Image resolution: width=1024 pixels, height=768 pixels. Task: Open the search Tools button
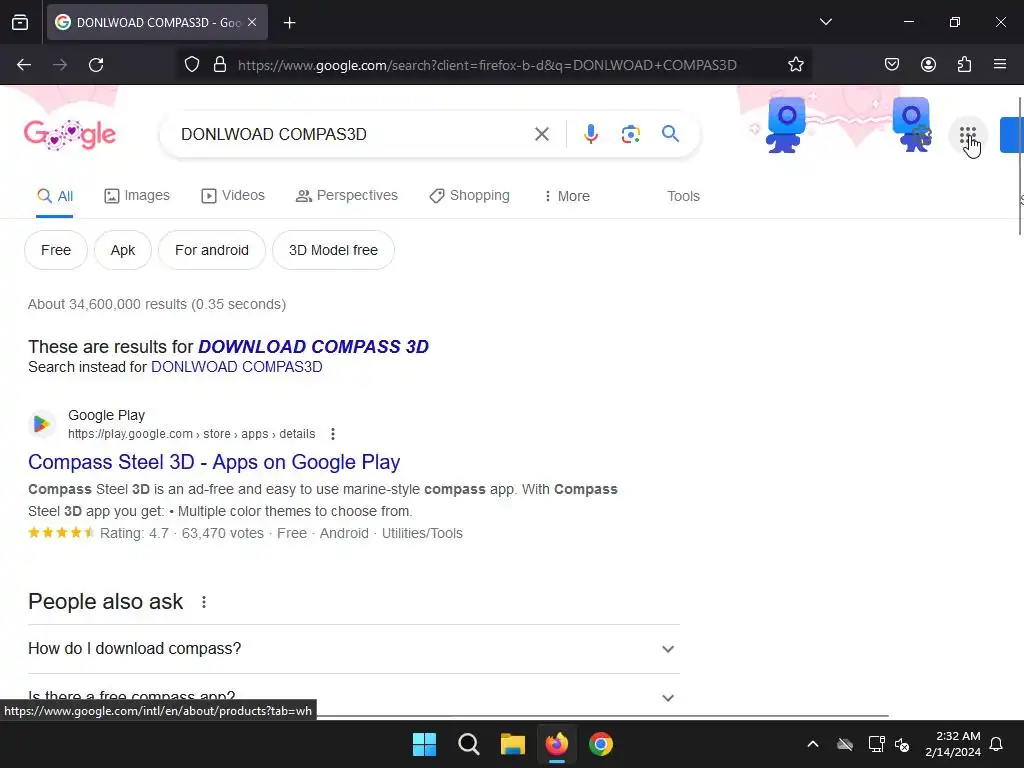pos(683,197)
